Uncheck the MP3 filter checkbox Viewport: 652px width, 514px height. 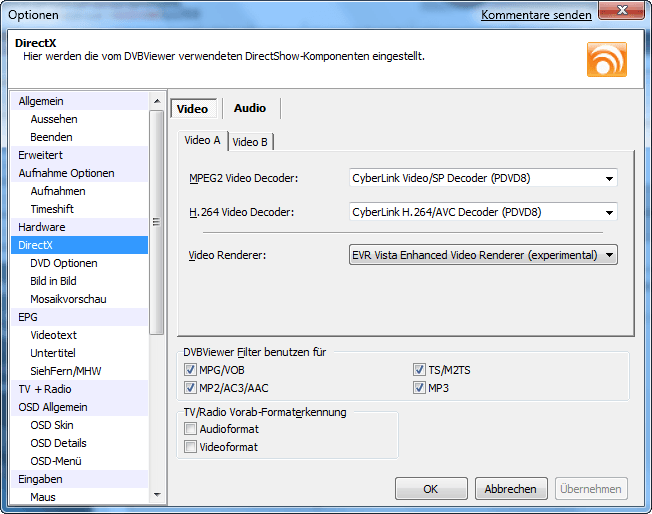tap(419, 388)
